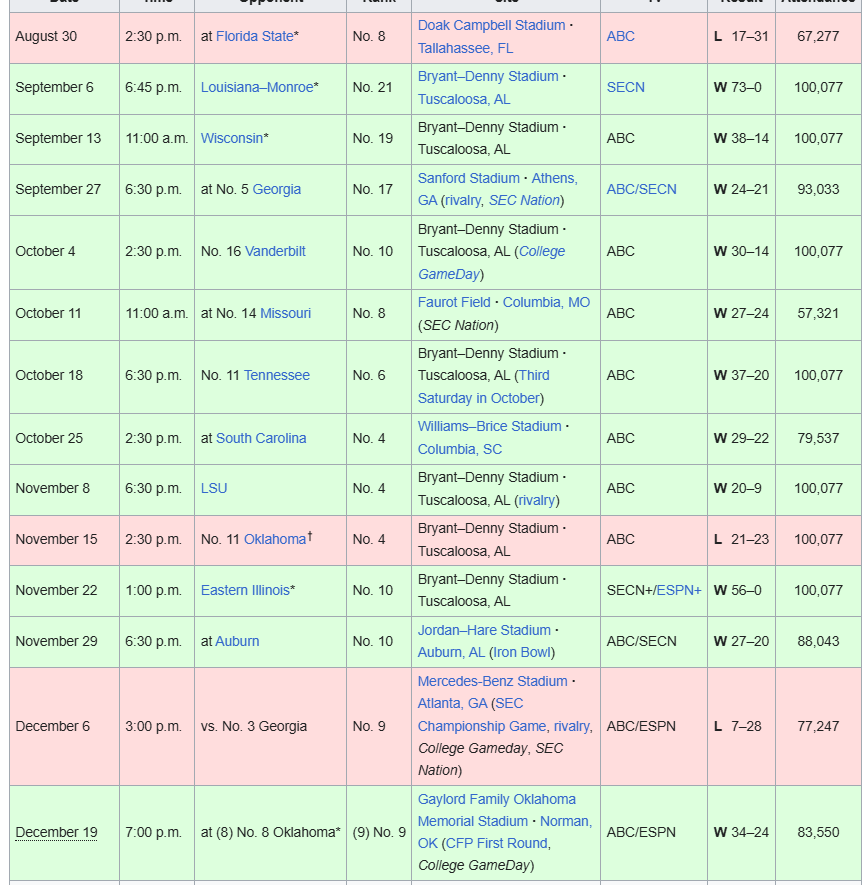Click the Columbia, MO link
This screenshot has height=885, width=862.
[546, 303]
